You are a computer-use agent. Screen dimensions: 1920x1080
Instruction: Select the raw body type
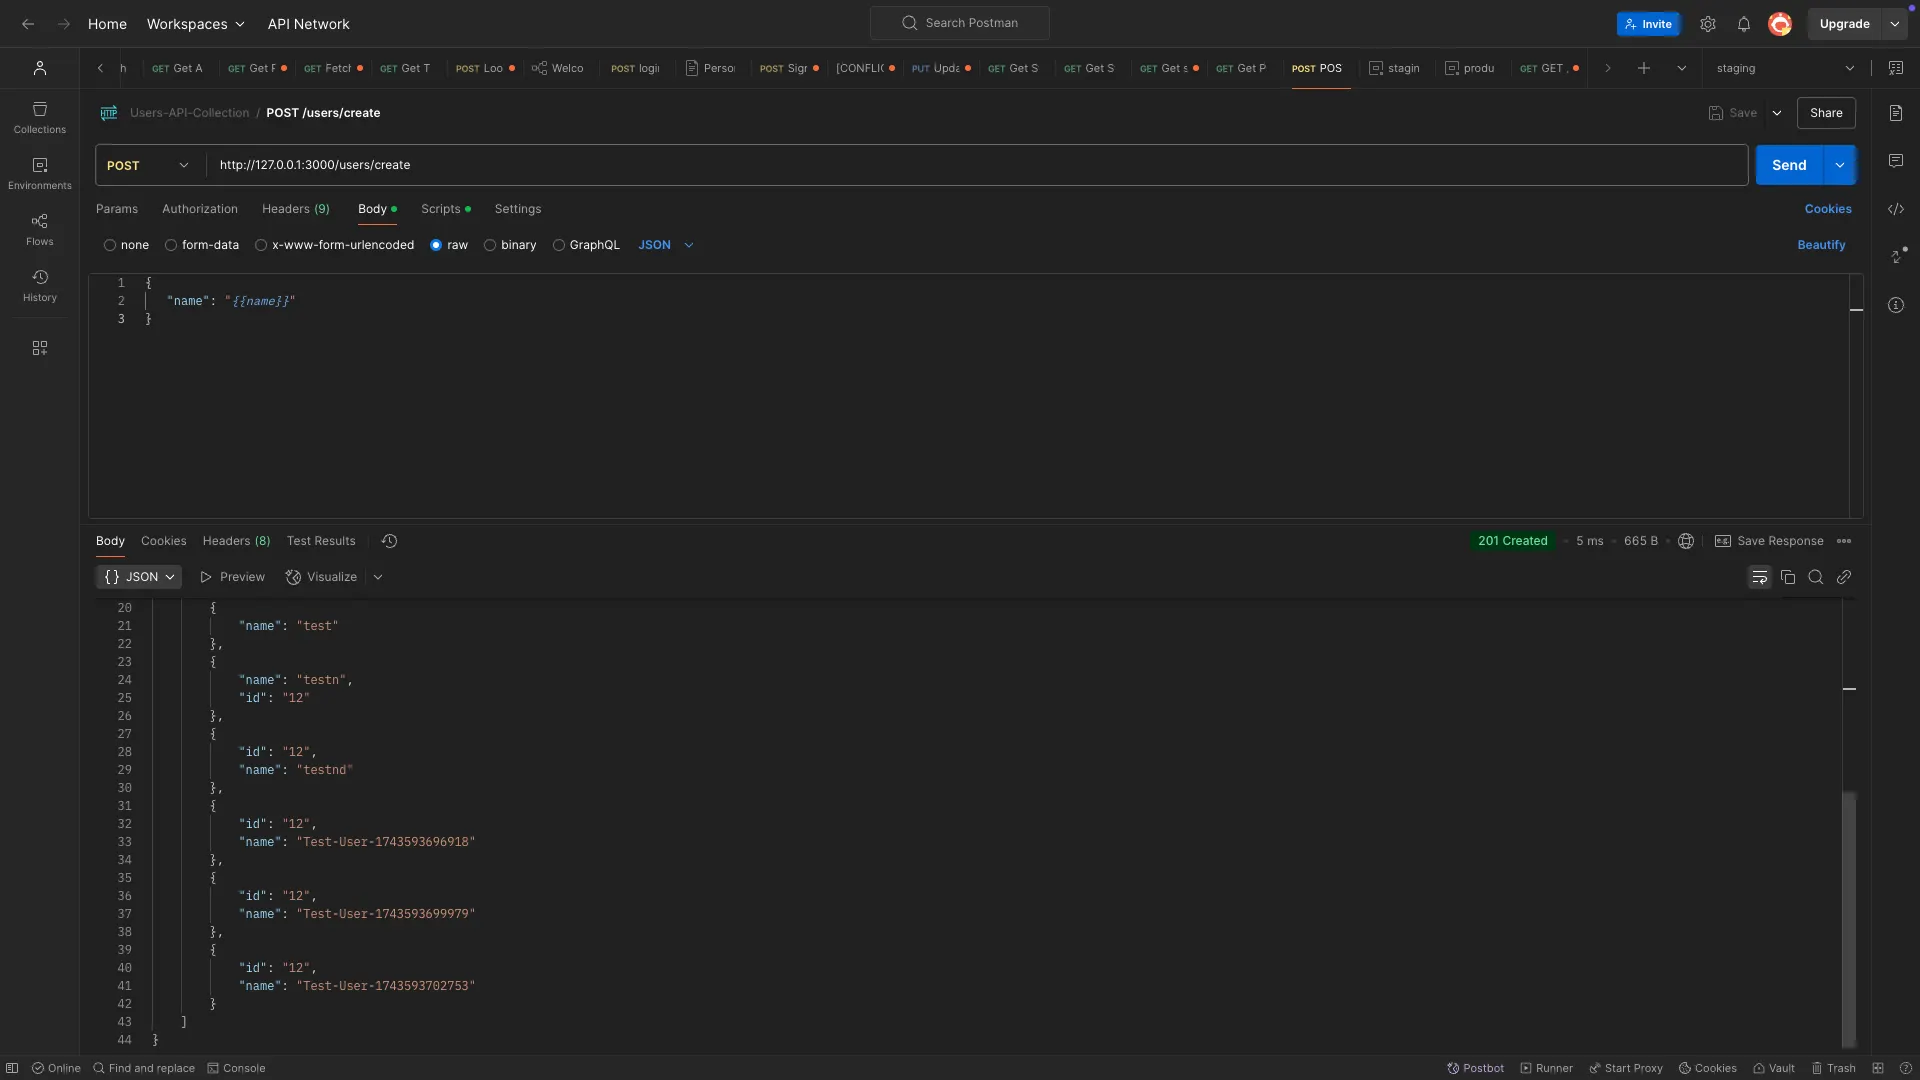[449, 245]
